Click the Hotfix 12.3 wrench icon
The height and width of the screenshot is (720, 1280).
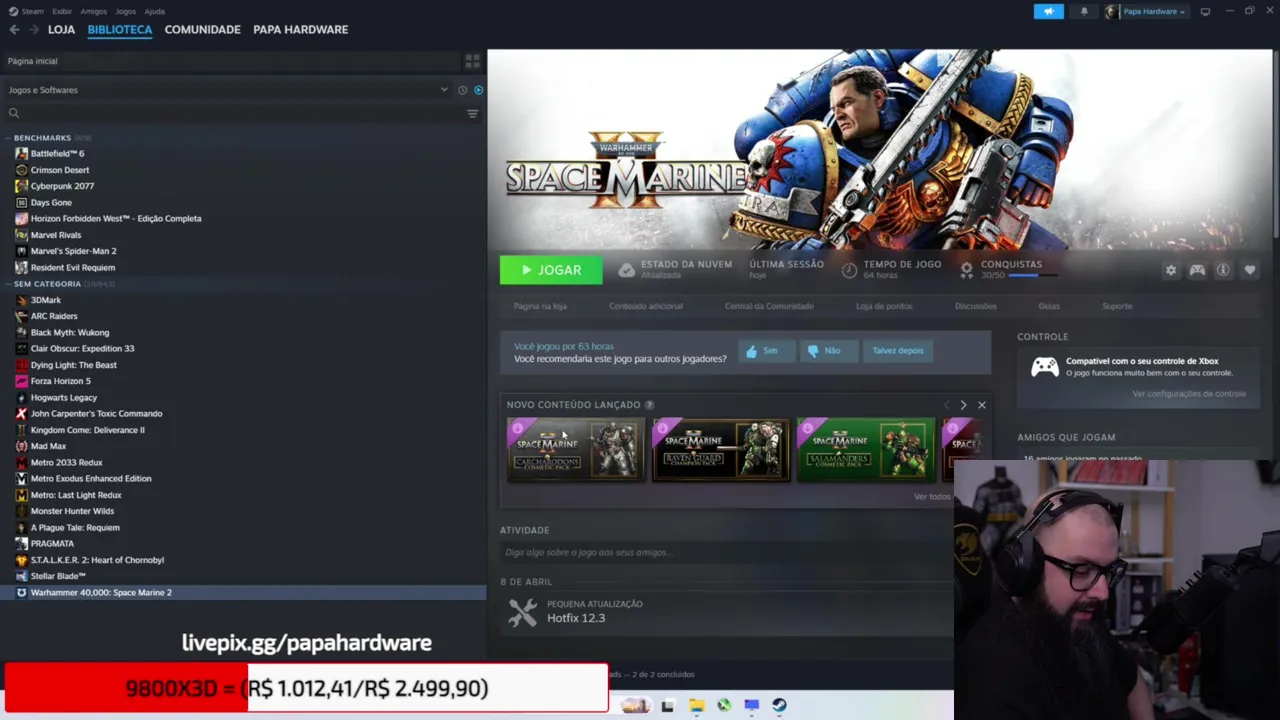522,612
